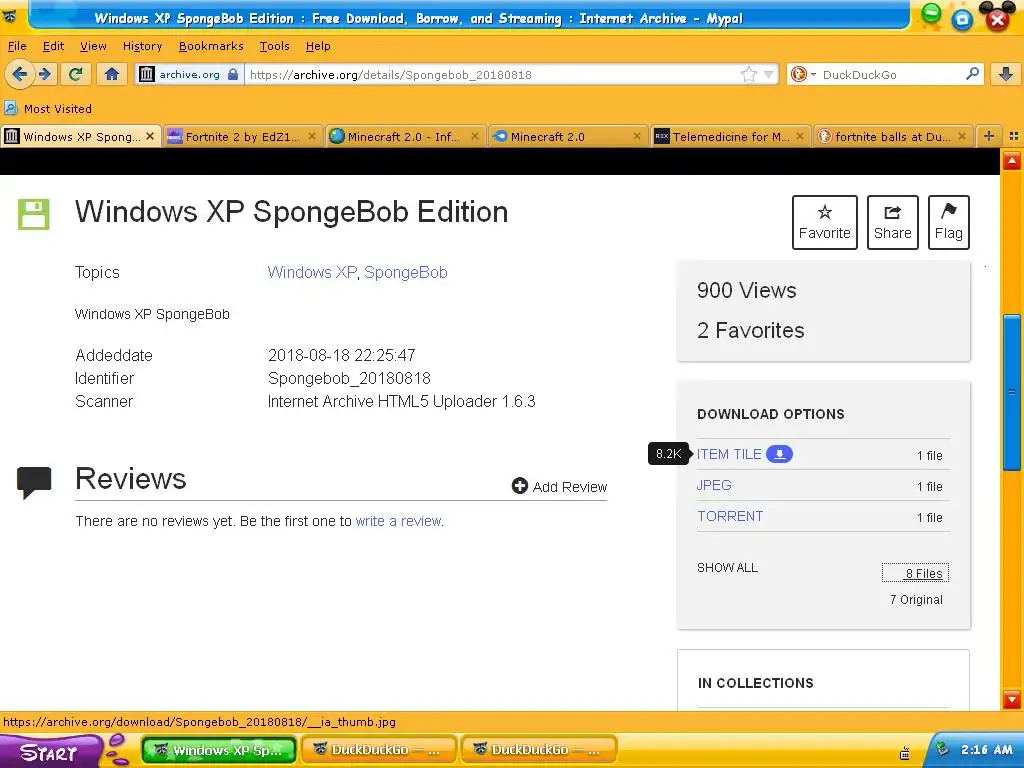Image resolution: width=1024 pixels, height=768 pixels.
Task: Click the 7 Original files text
Action: [916, 600]
